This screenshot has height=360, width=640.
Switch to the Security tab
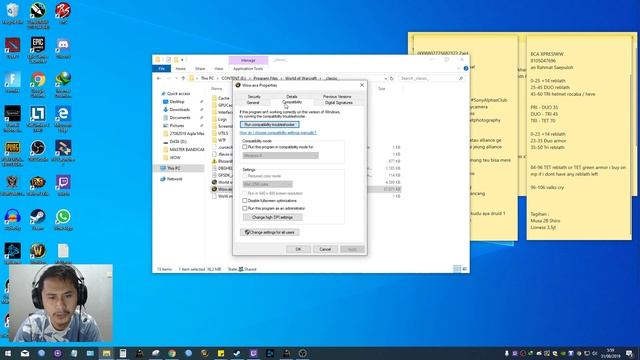(254, 97)
